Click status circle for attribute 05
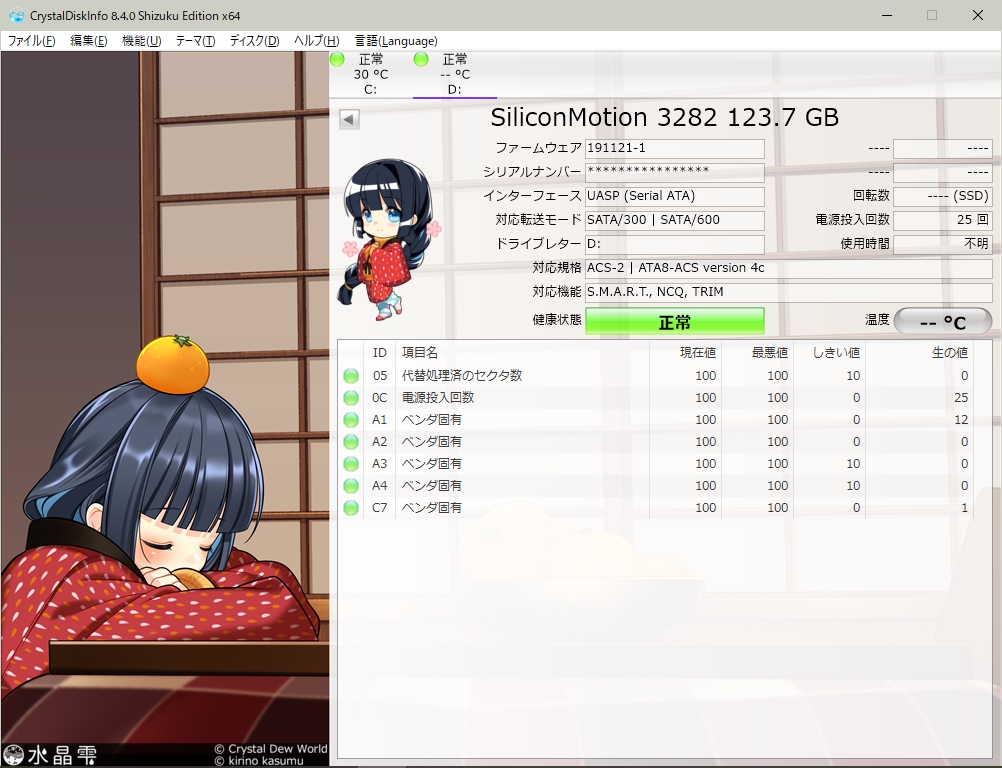 point(351,376)
